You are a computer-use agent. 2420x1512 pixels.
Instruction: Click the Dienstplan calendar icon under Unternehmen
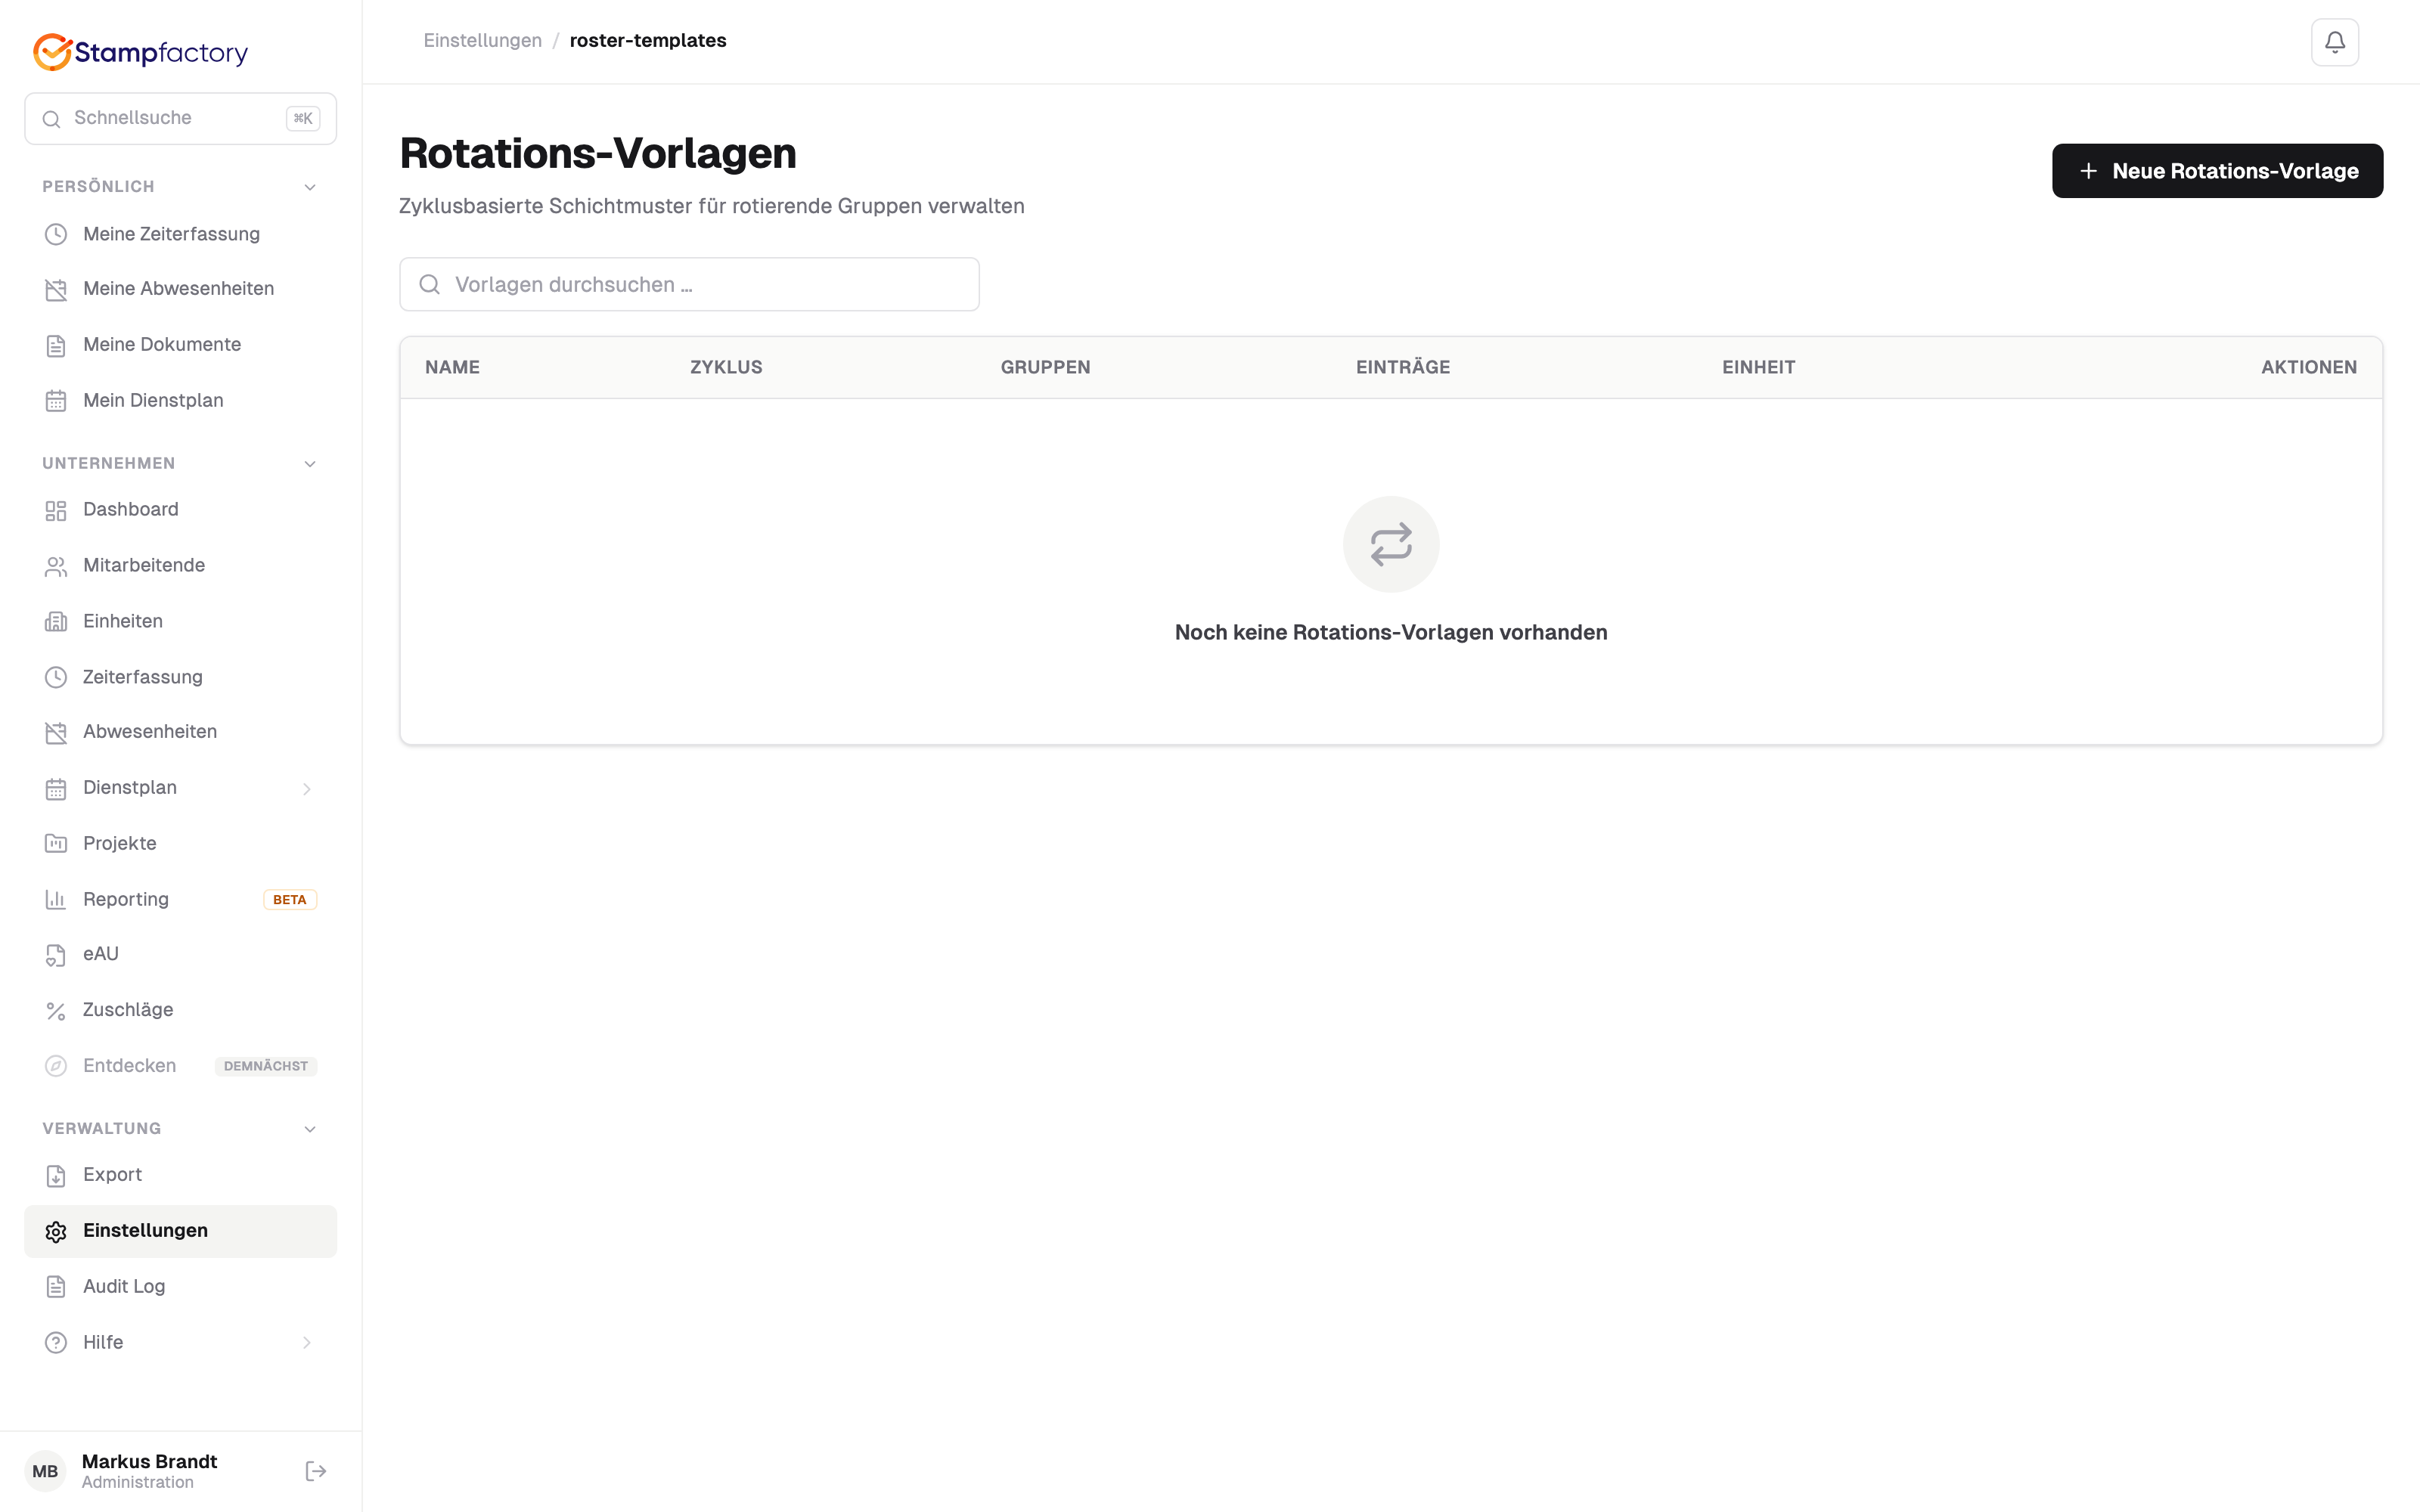[56, 788]
